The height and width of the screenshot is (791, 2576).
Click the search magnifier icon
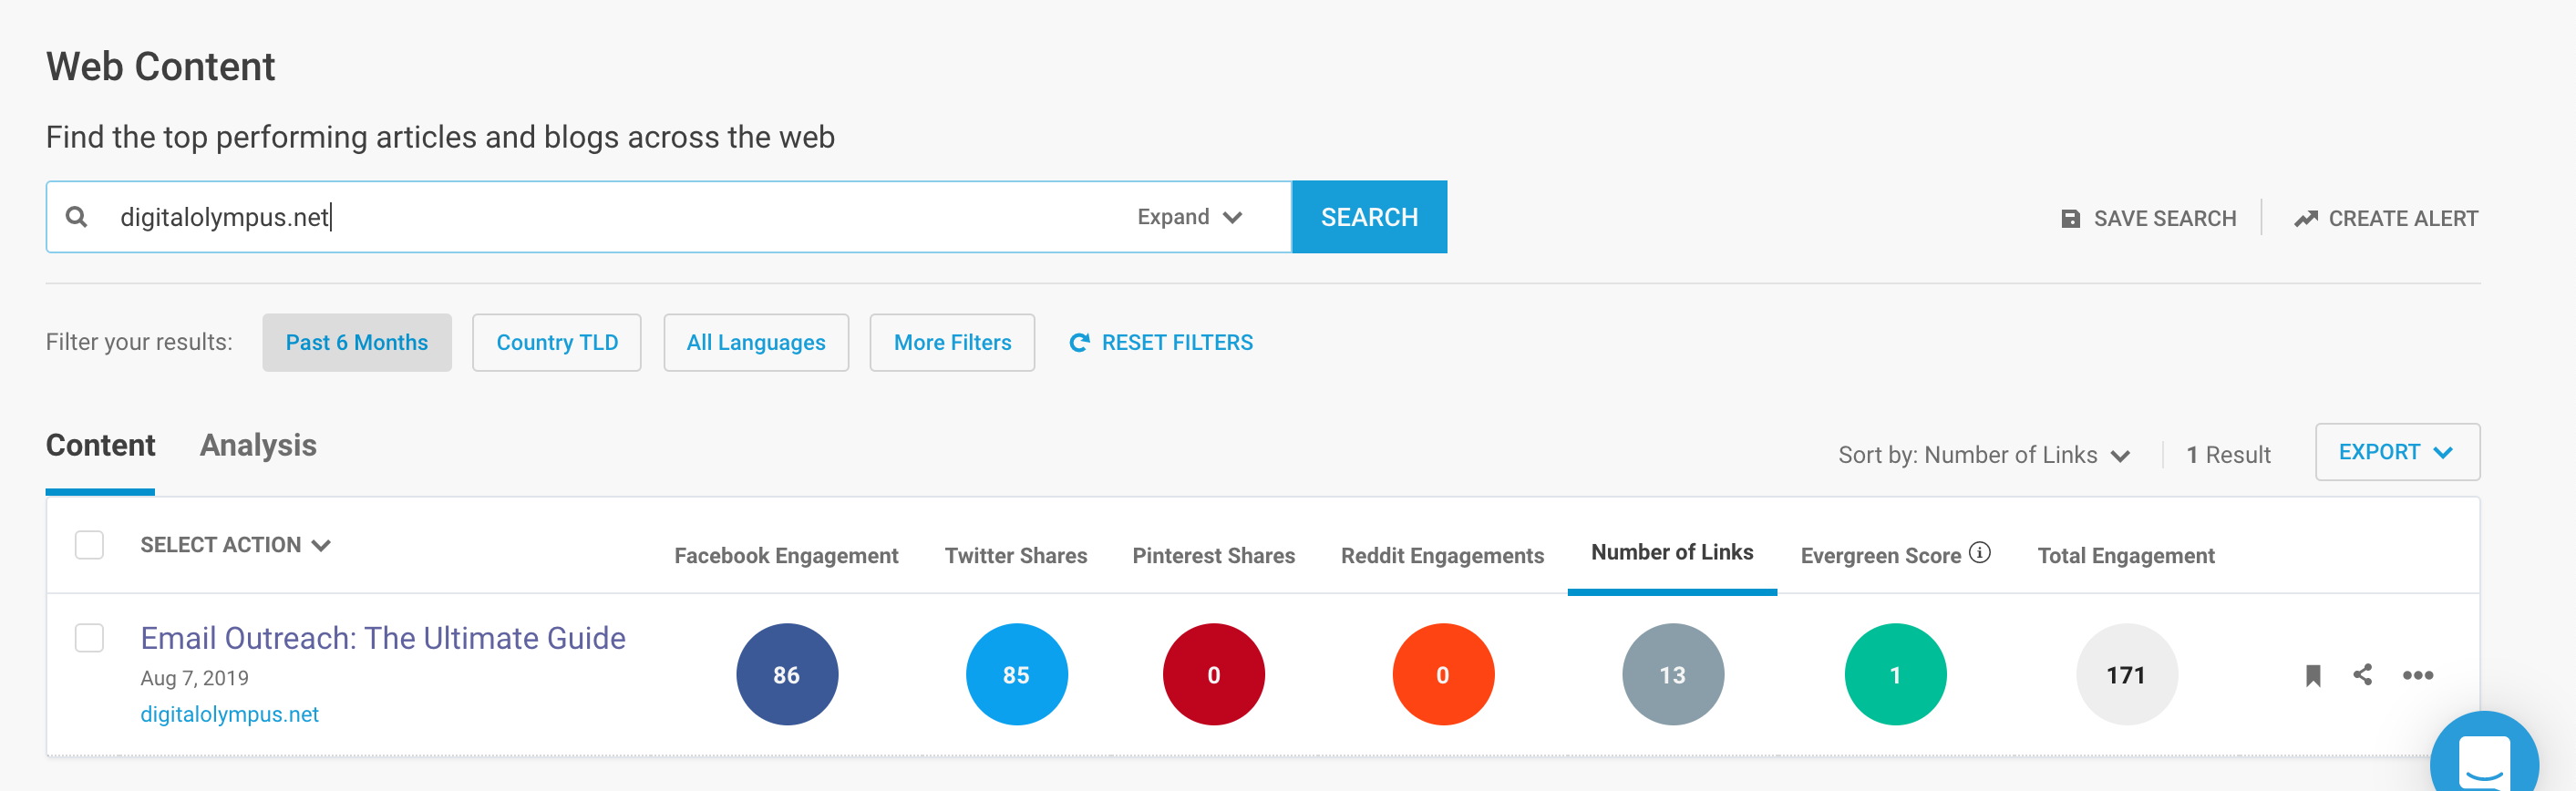pyautogui.click(x=76, y=217)
